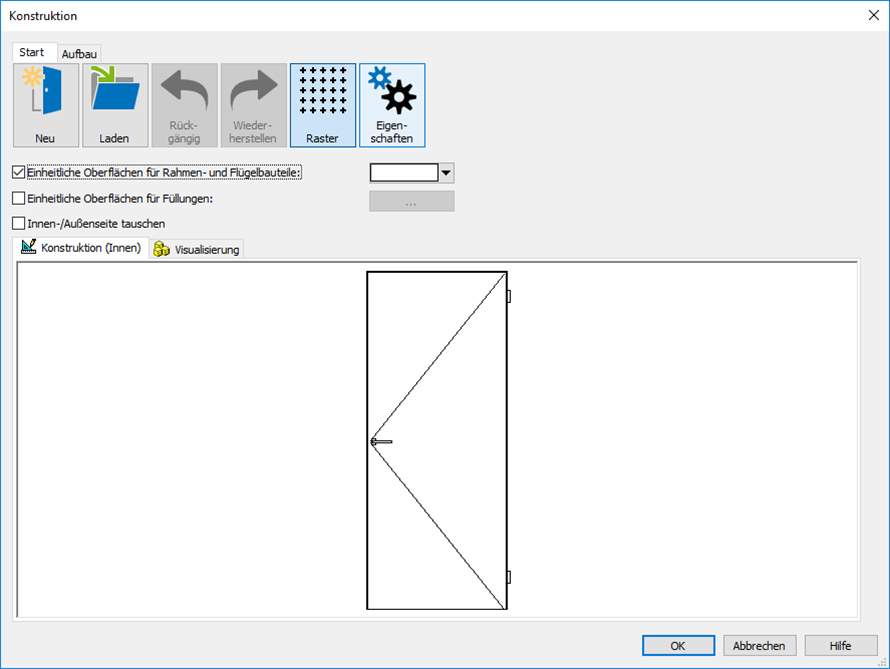
Task: Click the Abbrechen button
Action: 759,646
